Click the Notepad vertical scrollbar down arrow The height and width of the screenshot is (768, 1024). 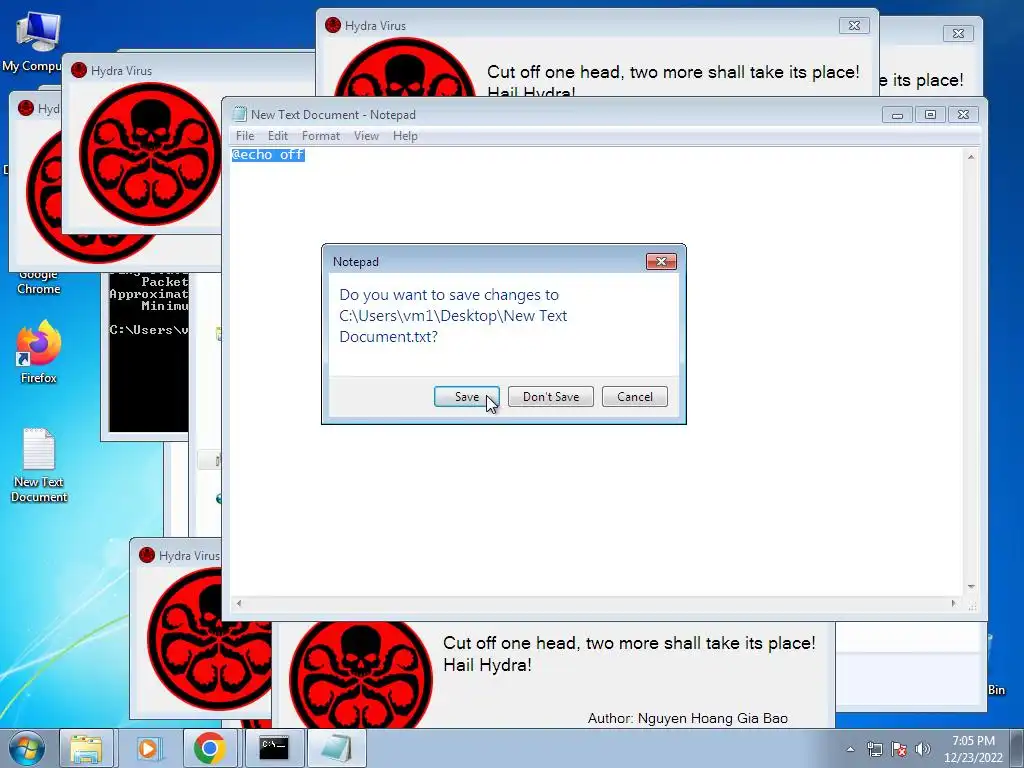[971, 586]
